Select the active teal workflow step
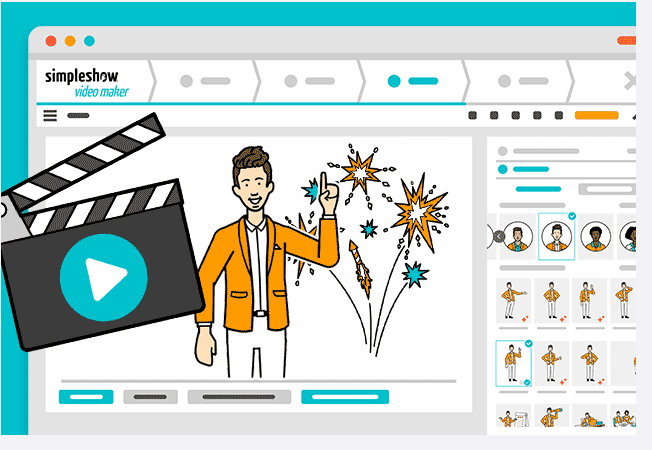The width and height of the screenshot is (652, 450). 411,81
